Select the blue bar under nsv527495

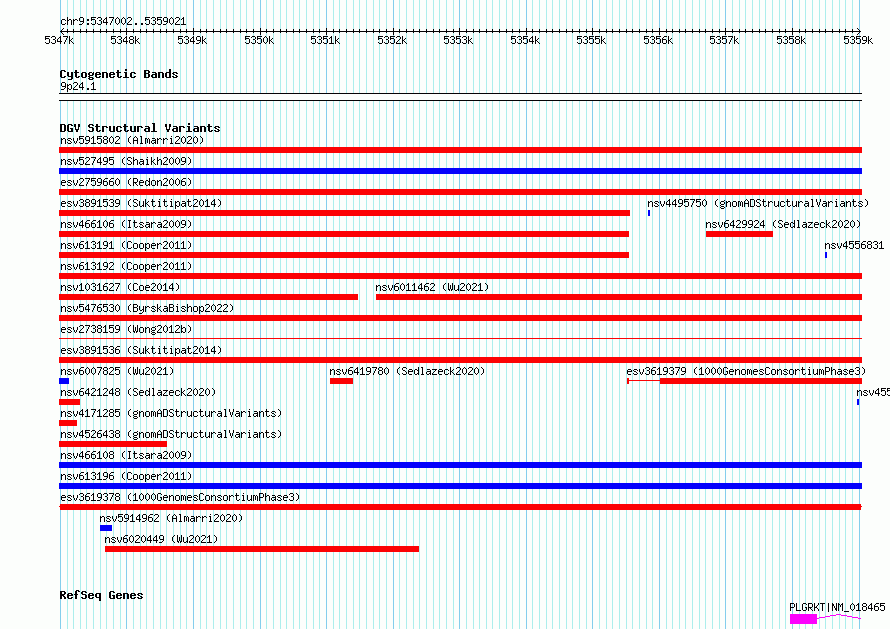point(460,171)
